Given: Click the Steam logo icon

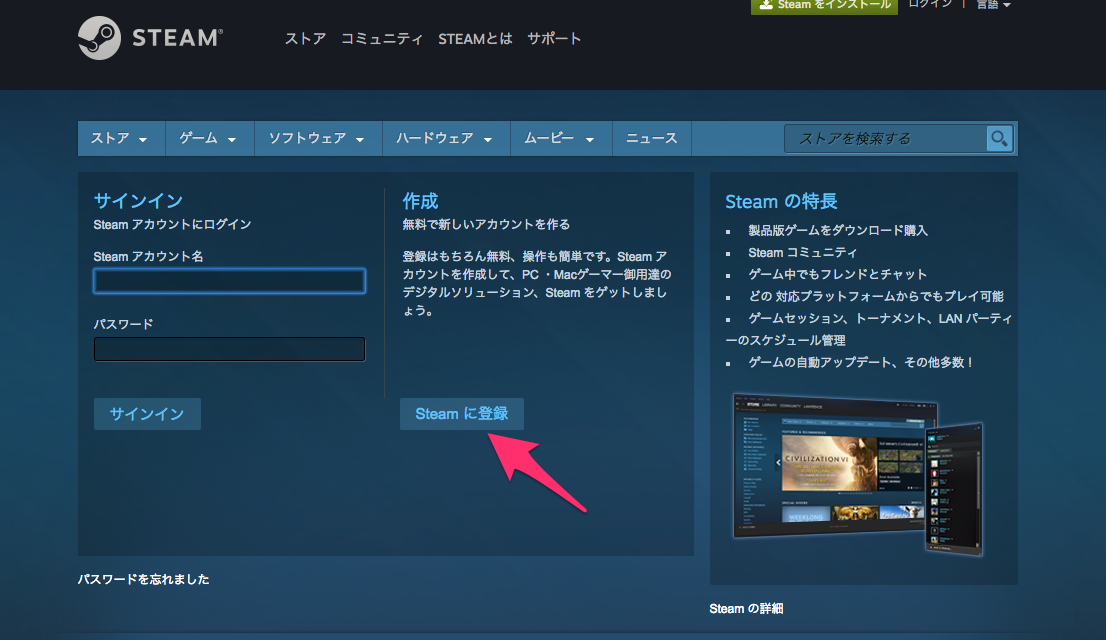Looking at the screenshot, I should (x=99, y=38).
